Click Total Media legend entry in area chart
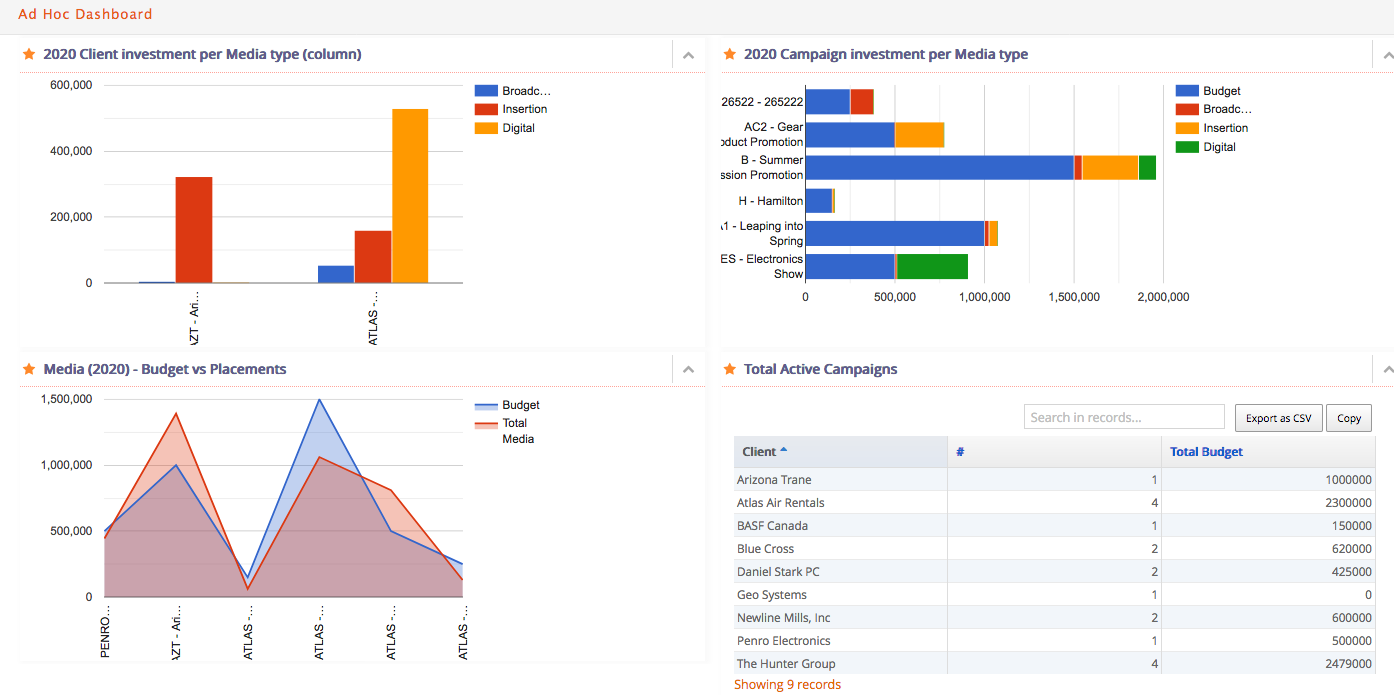 (507, 431)
